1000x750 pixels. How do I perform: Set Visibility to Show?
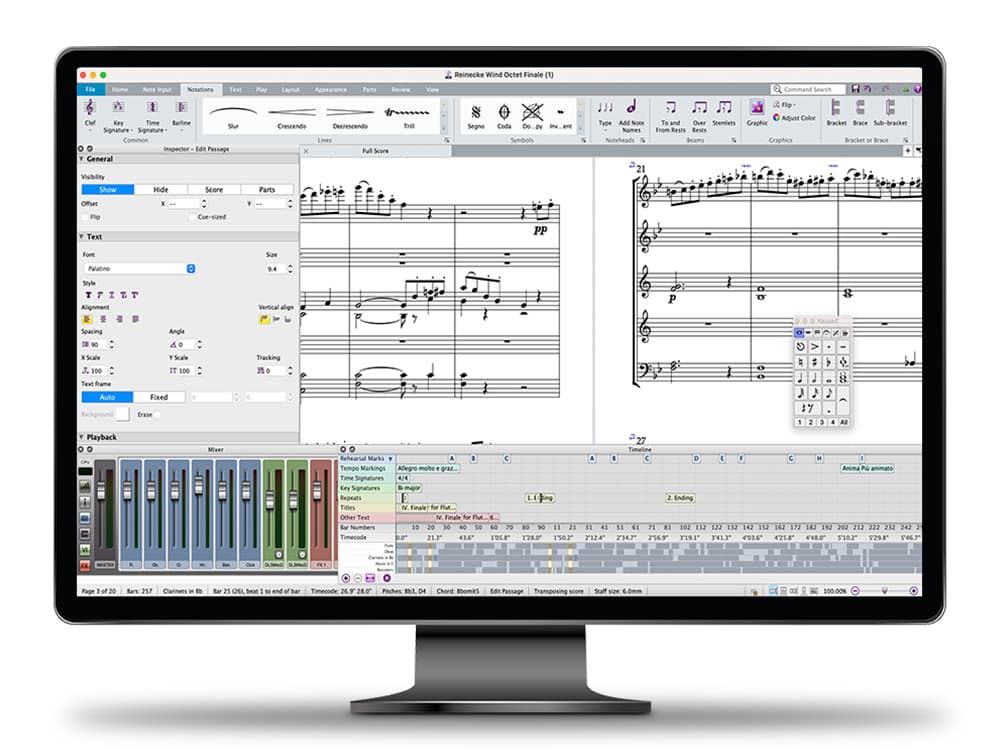[108, 189]
